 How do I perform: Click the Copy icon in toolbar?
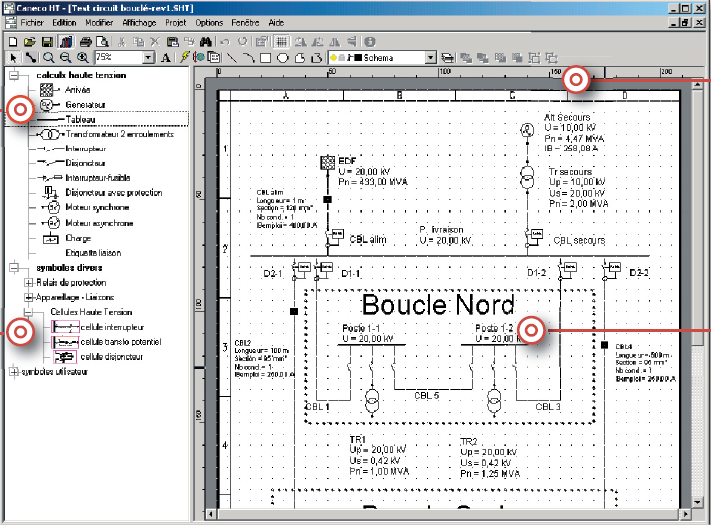(x=138, y=42)
